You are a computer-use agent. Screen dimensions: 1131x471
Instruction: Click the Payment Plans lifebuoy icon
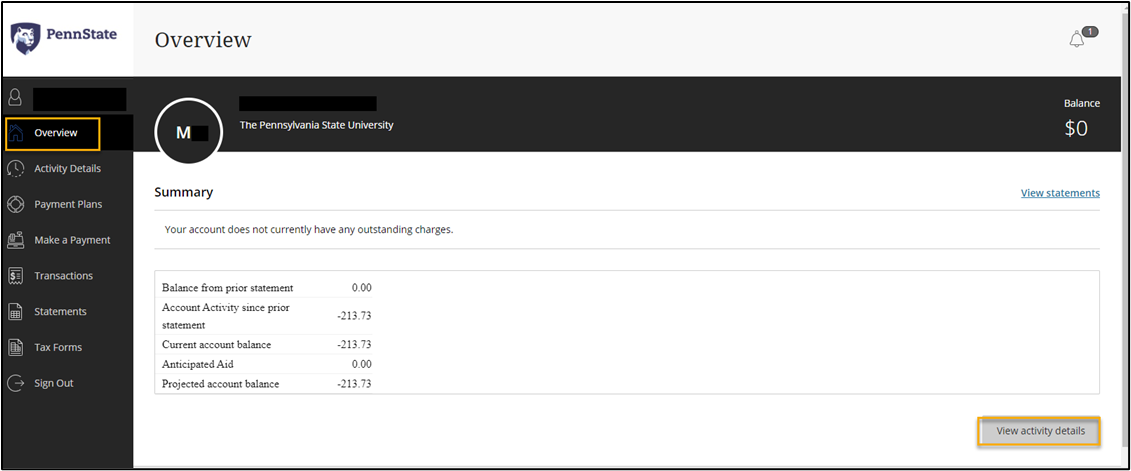16,205
